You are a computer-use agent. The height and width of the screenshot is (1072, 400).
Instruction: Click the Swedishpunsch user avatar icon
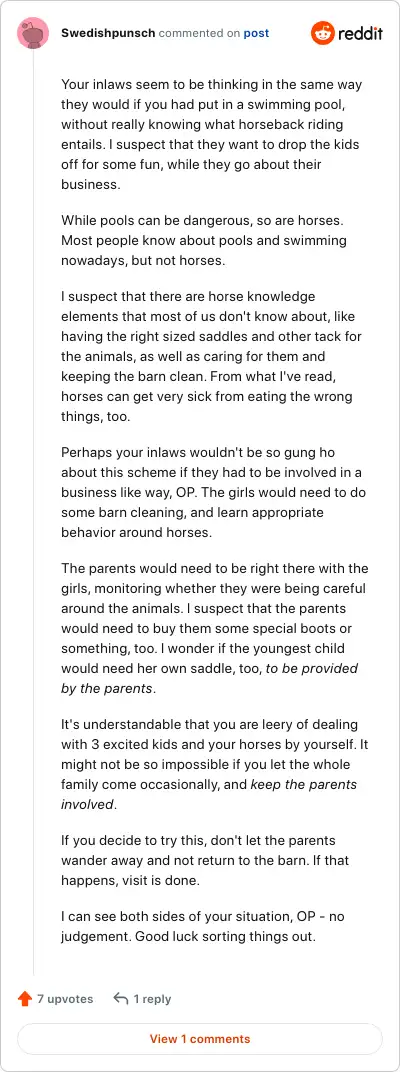tap(33, 33)
